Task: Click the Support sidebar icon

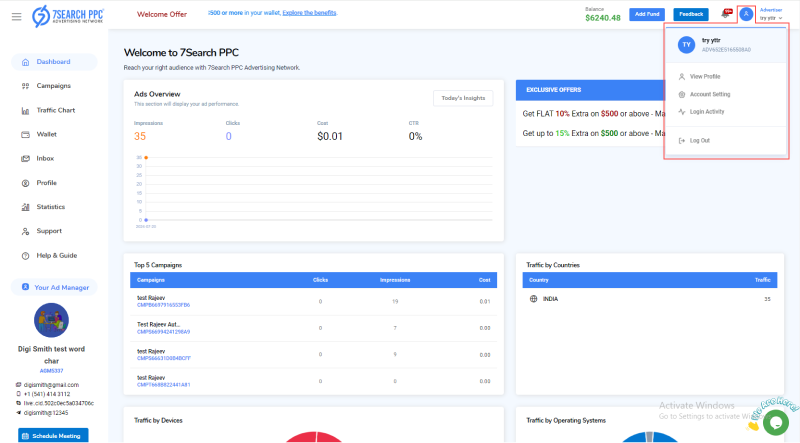Action: tap(26, 231)
